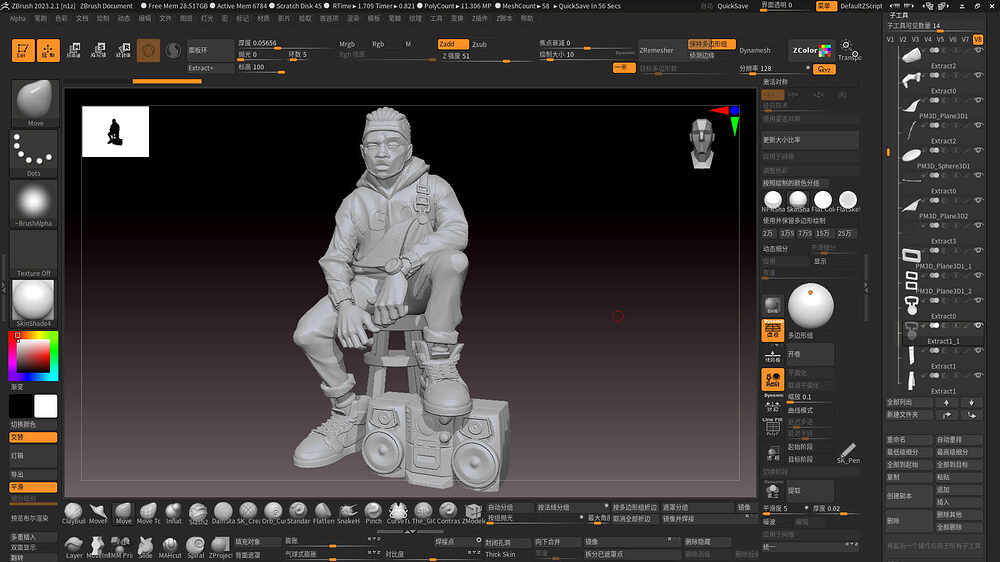Viewport: 1000px width, 562px height.
Task: Activate the Edit mode button
Action: [x=23, y=50]
